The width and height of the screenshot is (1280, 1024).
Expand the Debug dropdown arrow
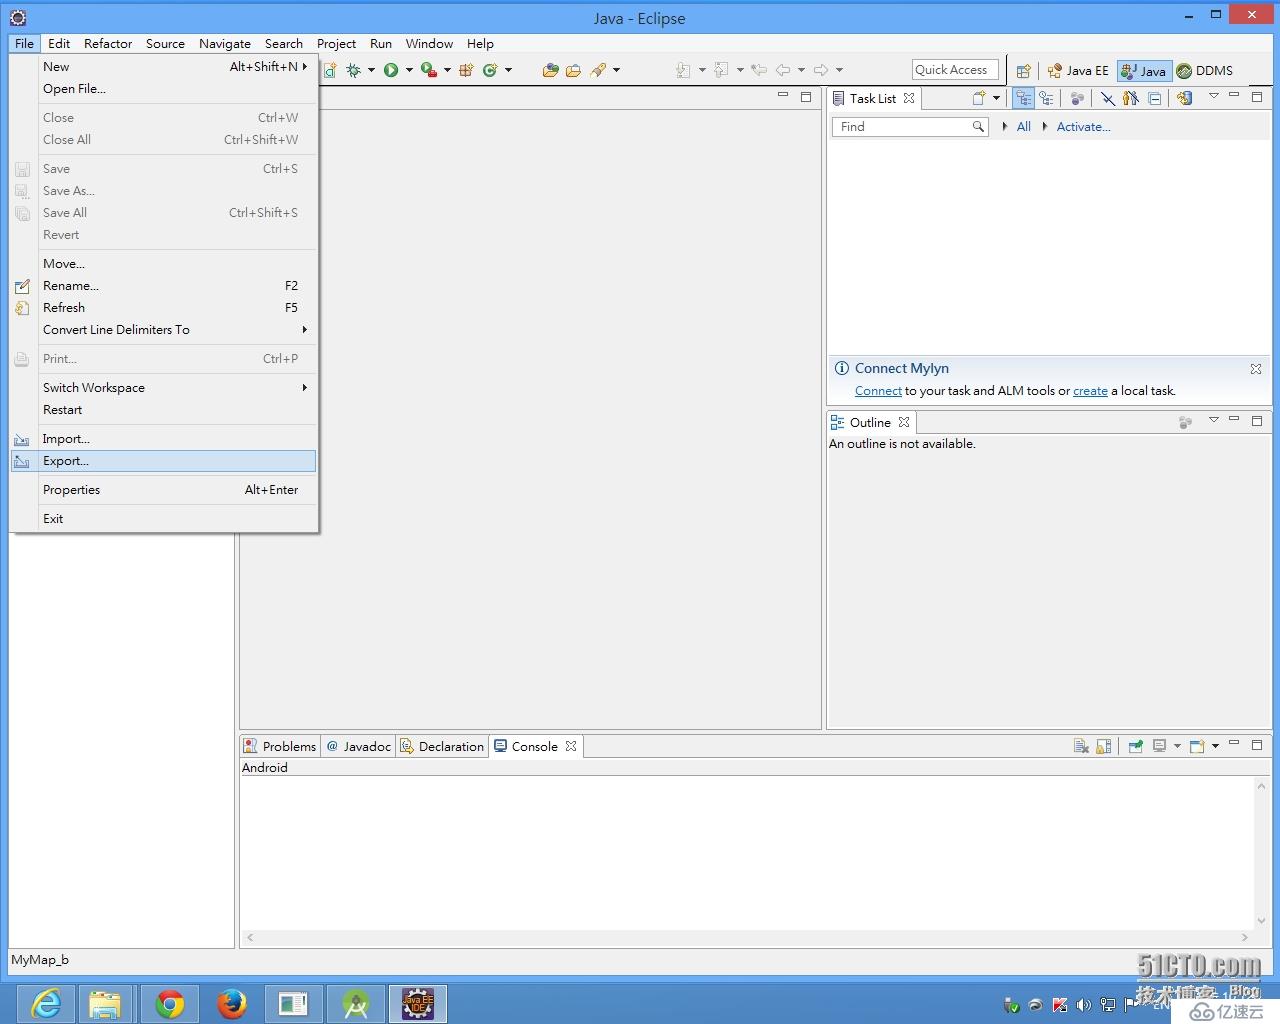pyautogui.click(x=371, y=70)
